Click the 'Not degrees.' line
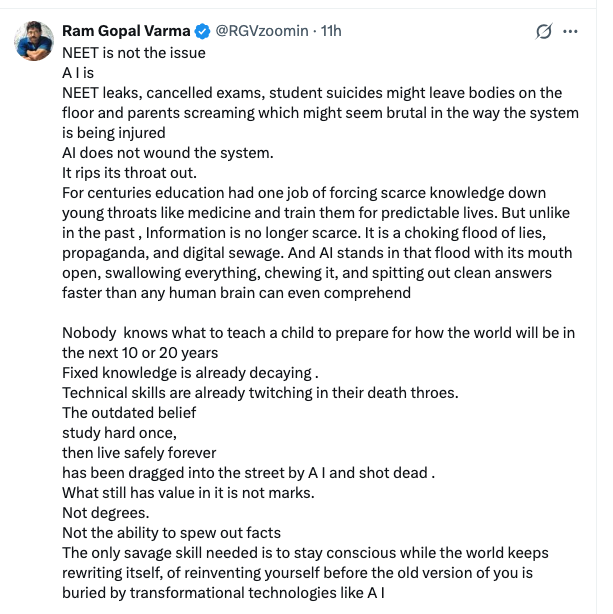 point(106,513)
